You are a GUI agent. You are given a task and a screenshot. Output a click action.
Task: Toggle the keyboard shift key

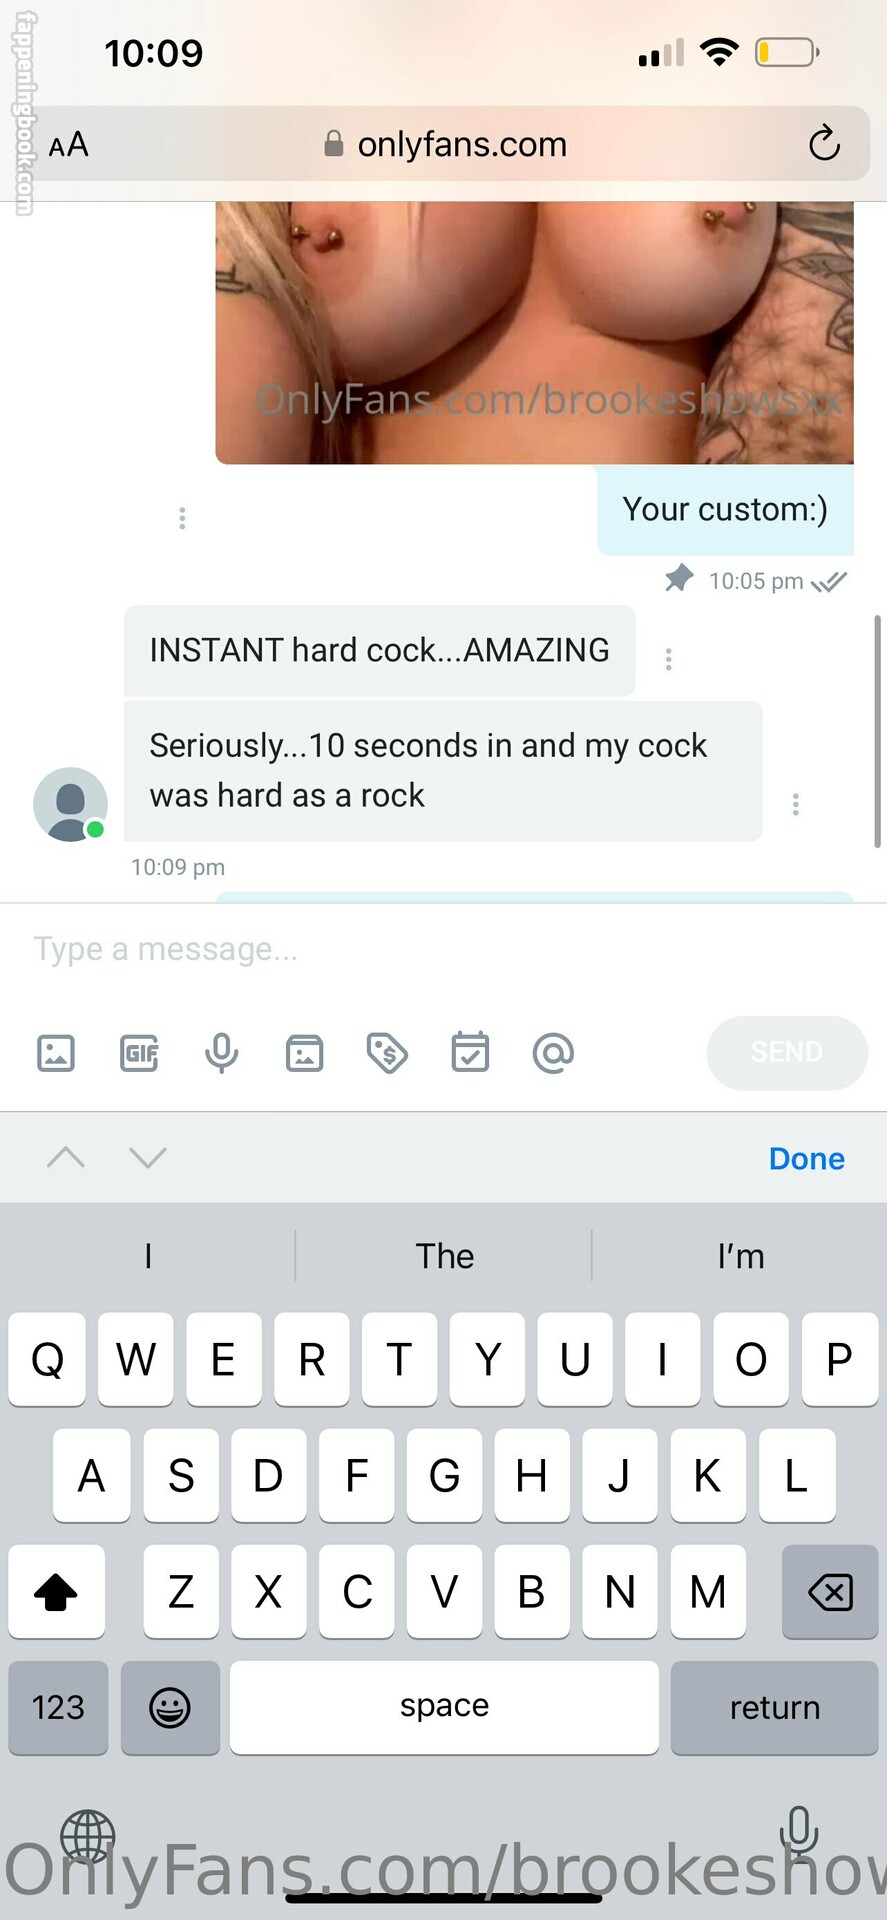pos(56,1591)
